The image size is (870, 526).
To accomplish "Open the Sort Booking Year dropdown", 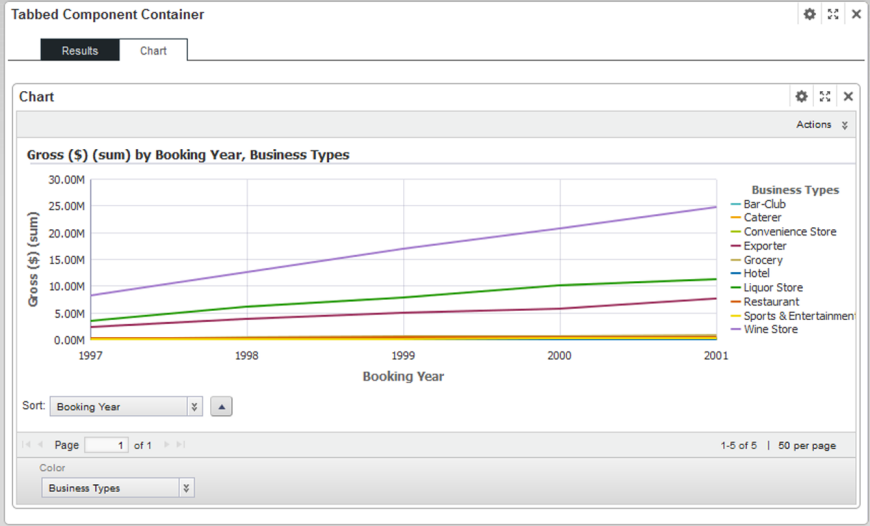I will click(x=126, y=407).
